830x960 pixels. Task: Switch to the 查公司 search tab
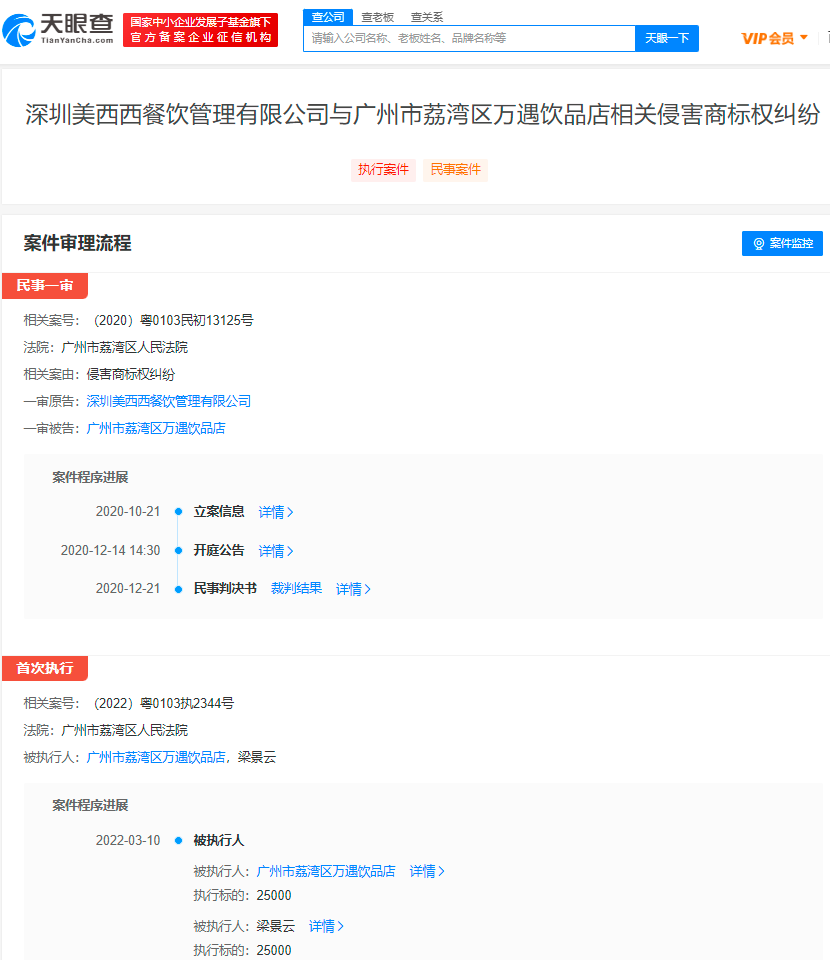pos(328,17)
